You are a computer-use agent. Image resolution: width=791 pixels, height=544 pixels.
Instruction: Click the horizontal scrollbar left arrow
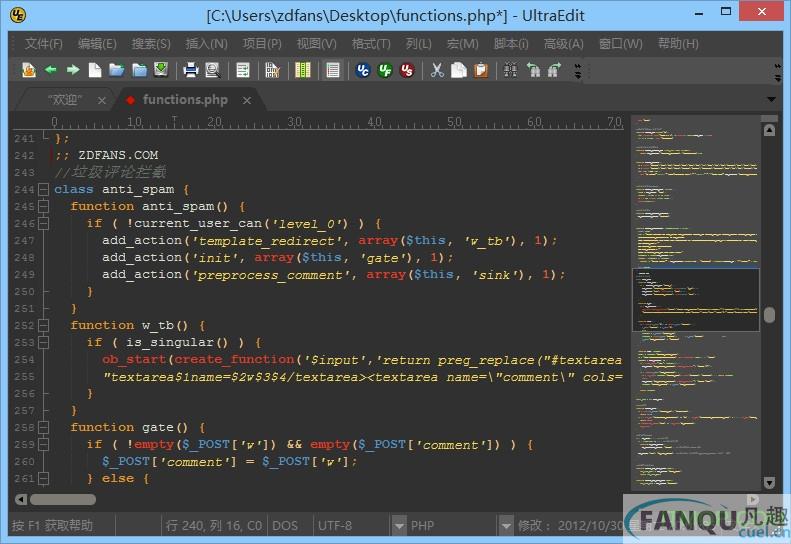pos(21,500)
